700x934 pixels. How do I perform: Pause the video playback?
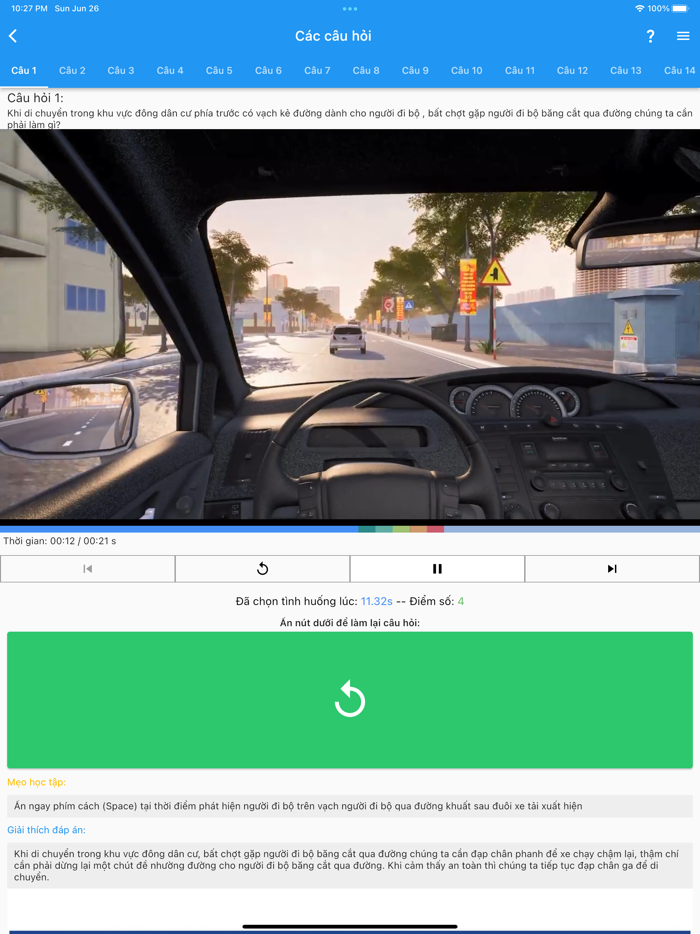(437, 569)
